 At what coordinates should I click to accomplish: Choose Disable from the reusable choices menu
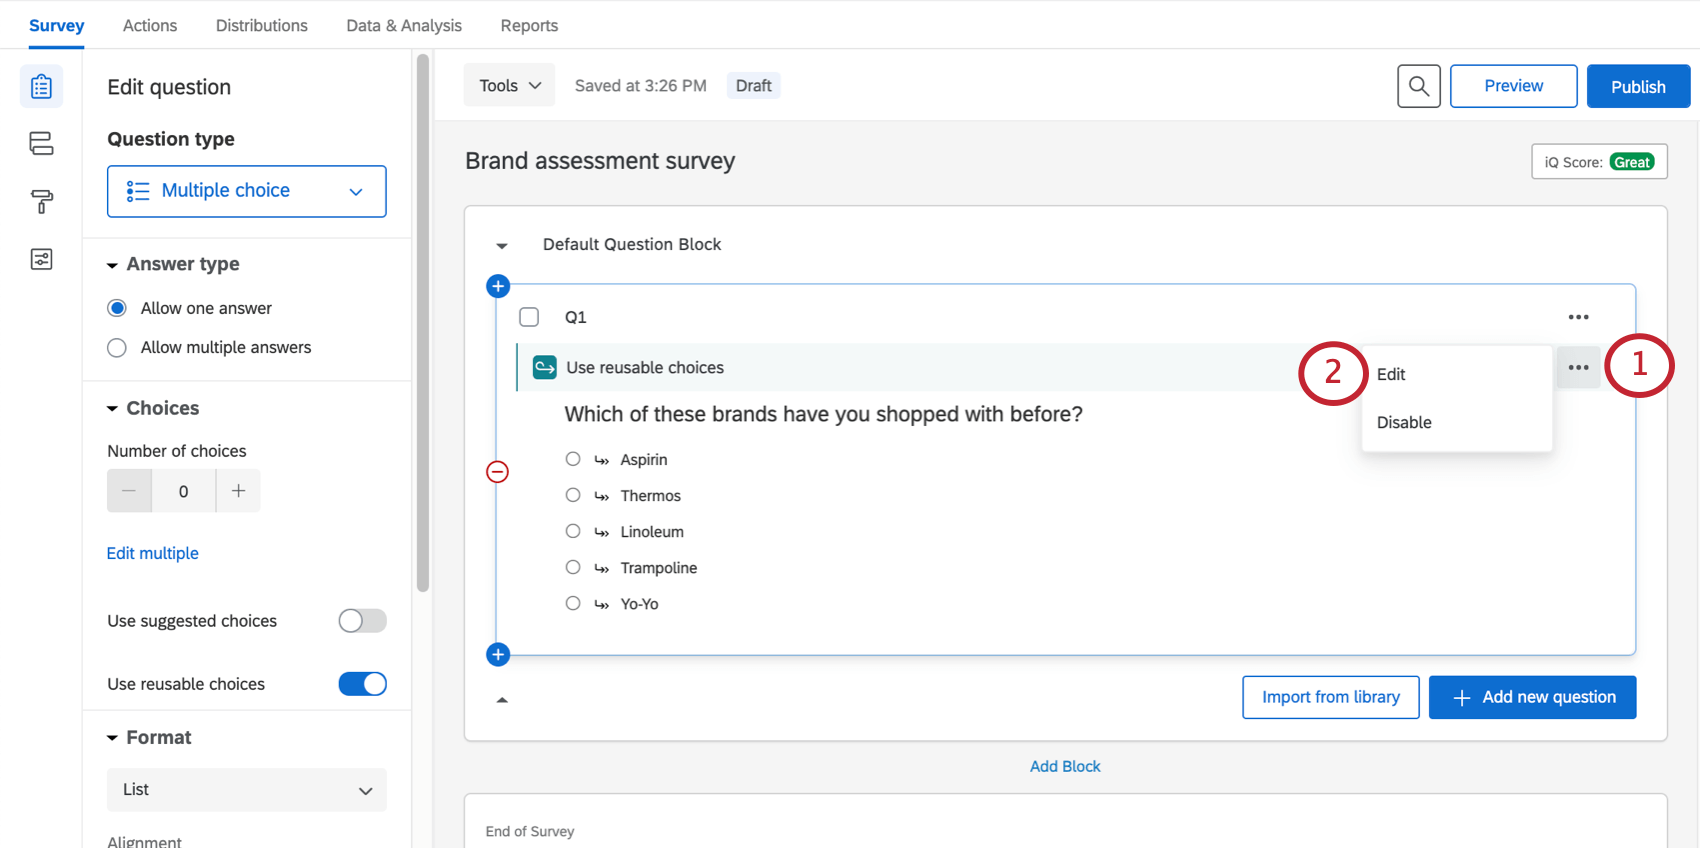click(x=1404, y=422)
